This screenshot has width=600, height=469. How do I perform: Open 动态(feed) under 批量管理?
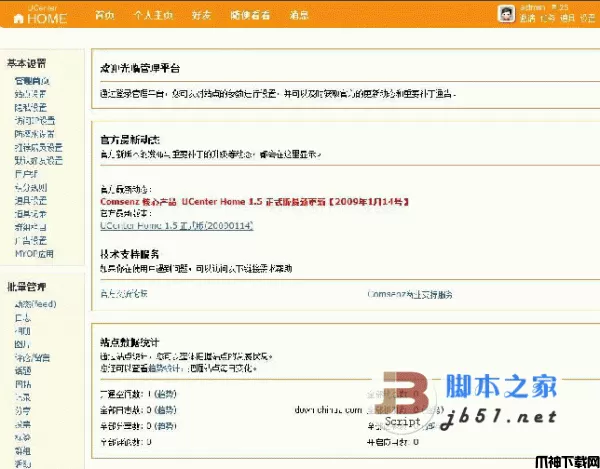pyautogui.click(x=36, y=304)
